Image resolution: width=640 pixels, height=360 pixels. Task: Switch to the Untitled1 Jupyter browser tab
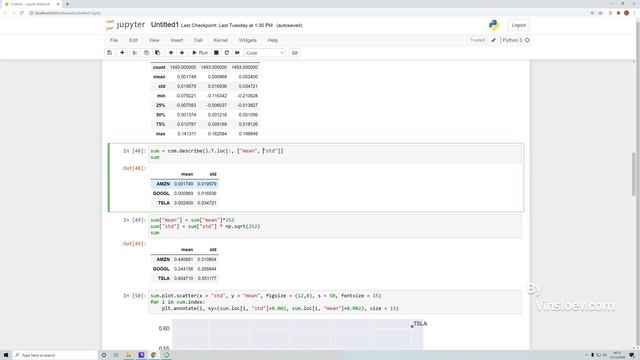point(31,4)
